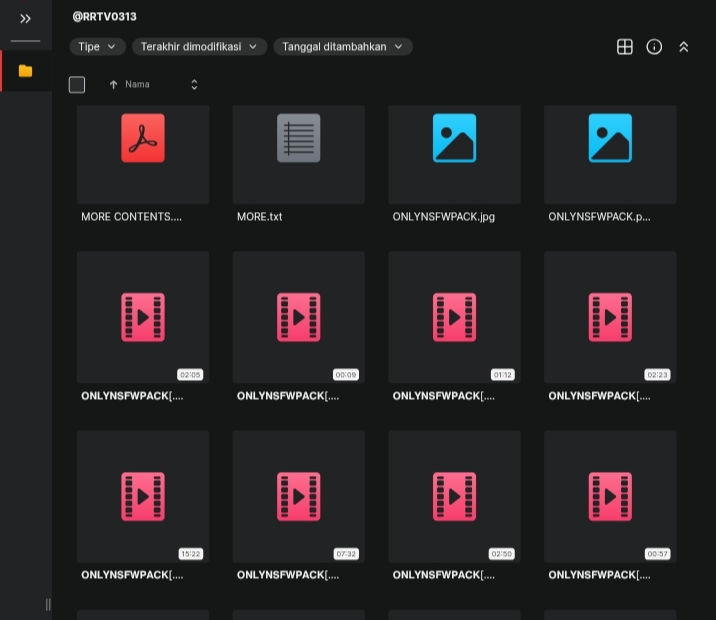The height and width of the screenshot is (620, 716).
Task: Click the ONLYNSFWPACK.jpg file name
Action: (x=443, y=217)
